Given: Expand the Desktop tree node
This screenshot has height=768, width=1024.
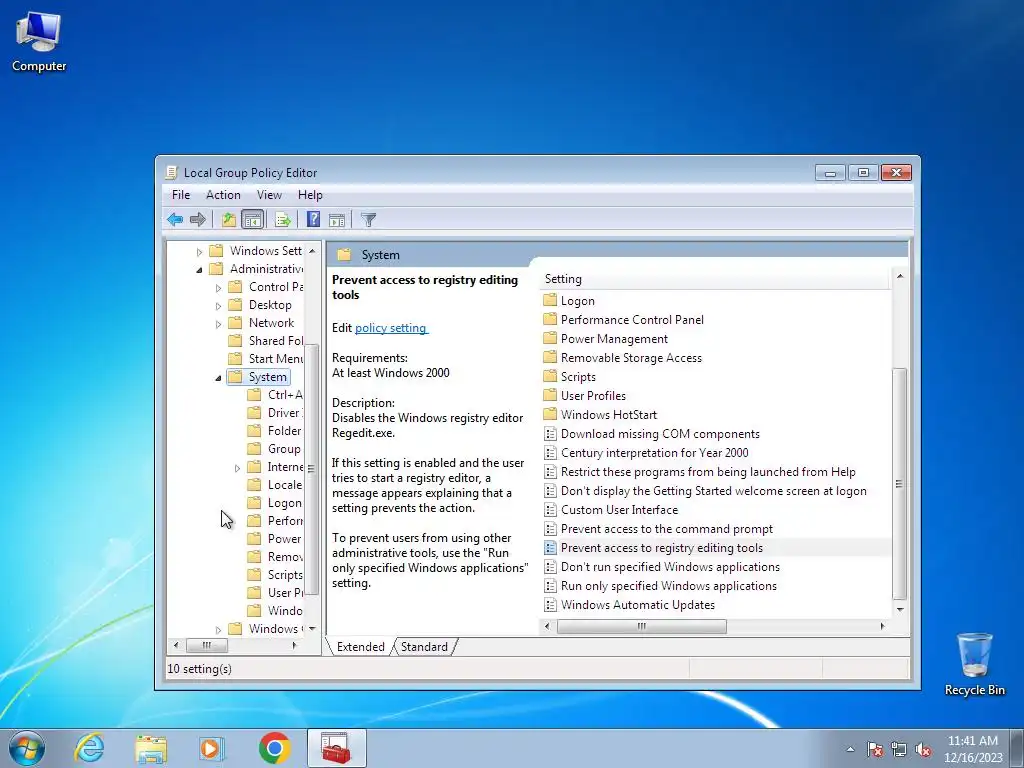Looking at the screenshot, I should point(218,306).
